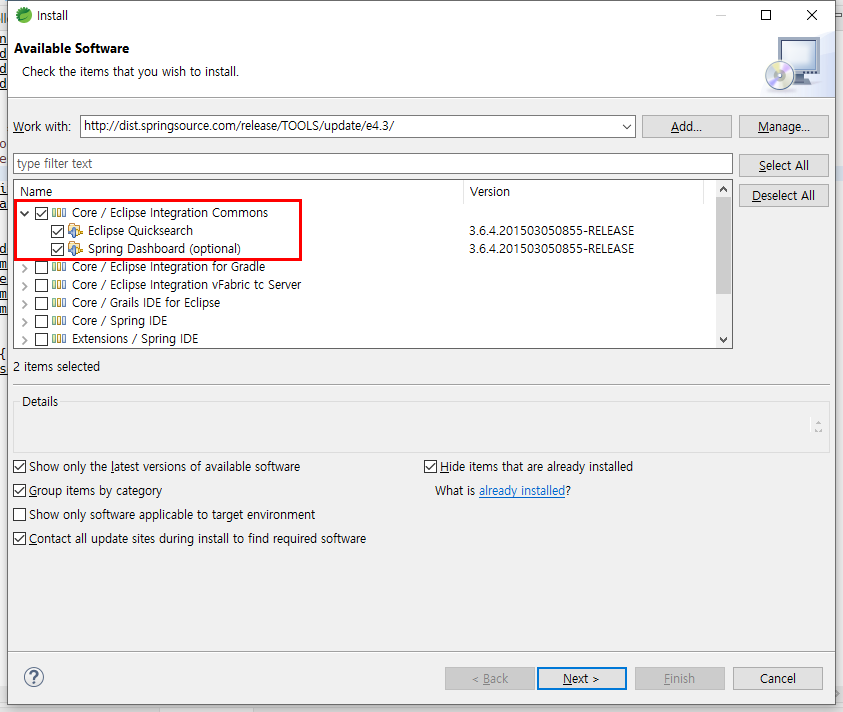Expand Core / Eclipse Integration for Gradle
Screen dimensions: 843x712
tap(25, 267)
